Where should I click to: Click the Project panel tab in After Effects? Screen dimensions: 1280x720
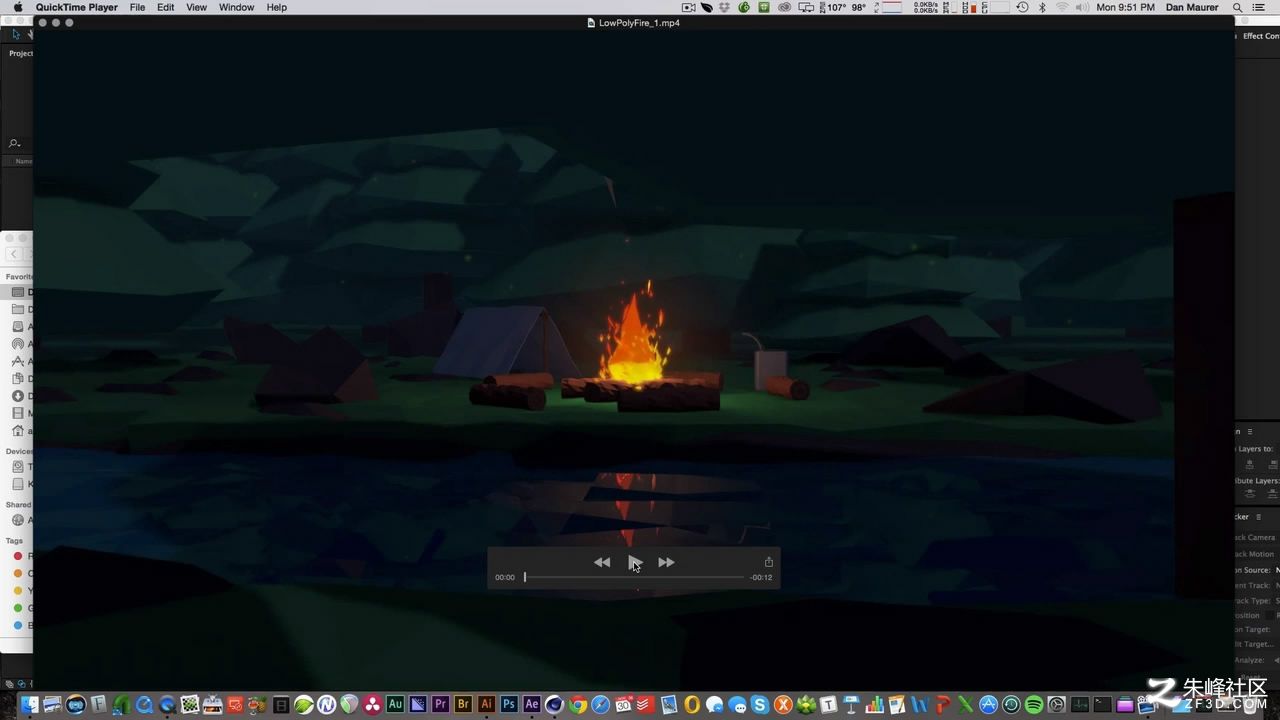(20, 53)
